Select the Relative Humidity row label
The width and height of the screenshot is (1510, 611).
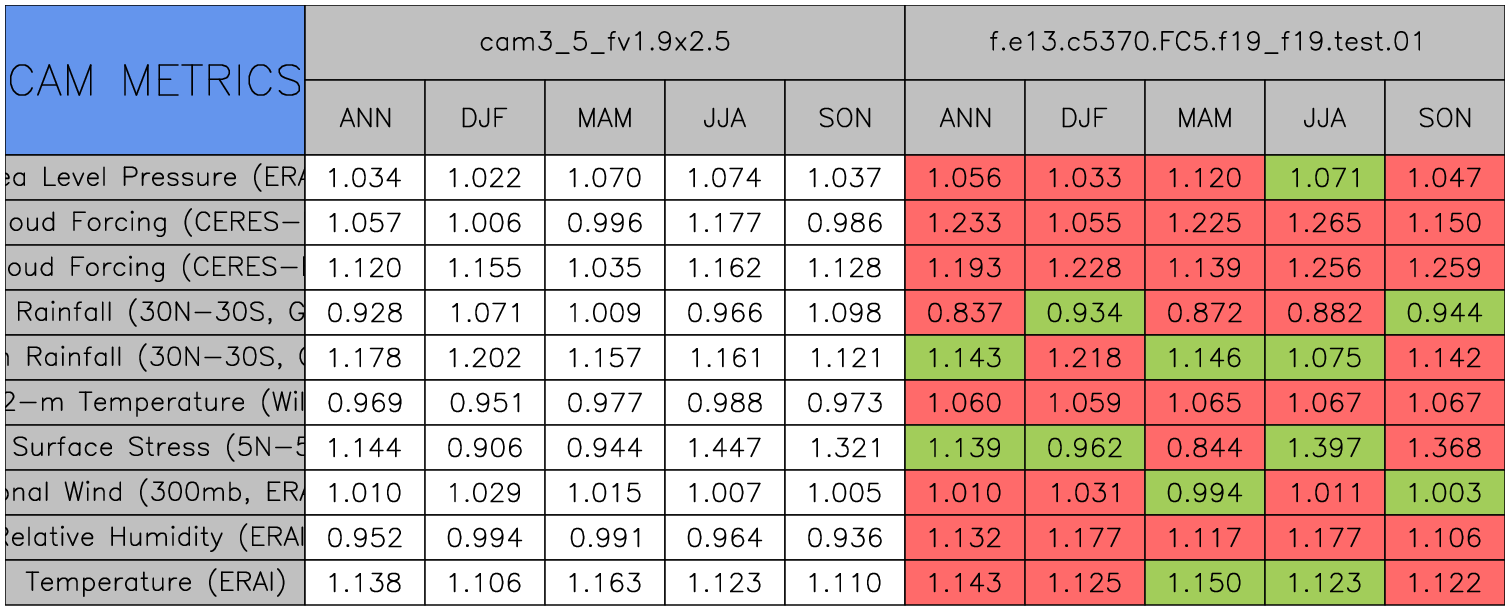pos(154,538)
